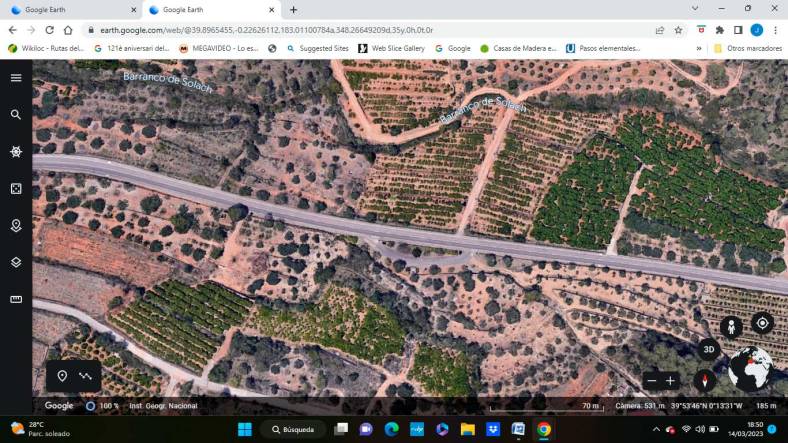Fly to my location target button
Screen dimensions: 788x443
pos(762,323)
